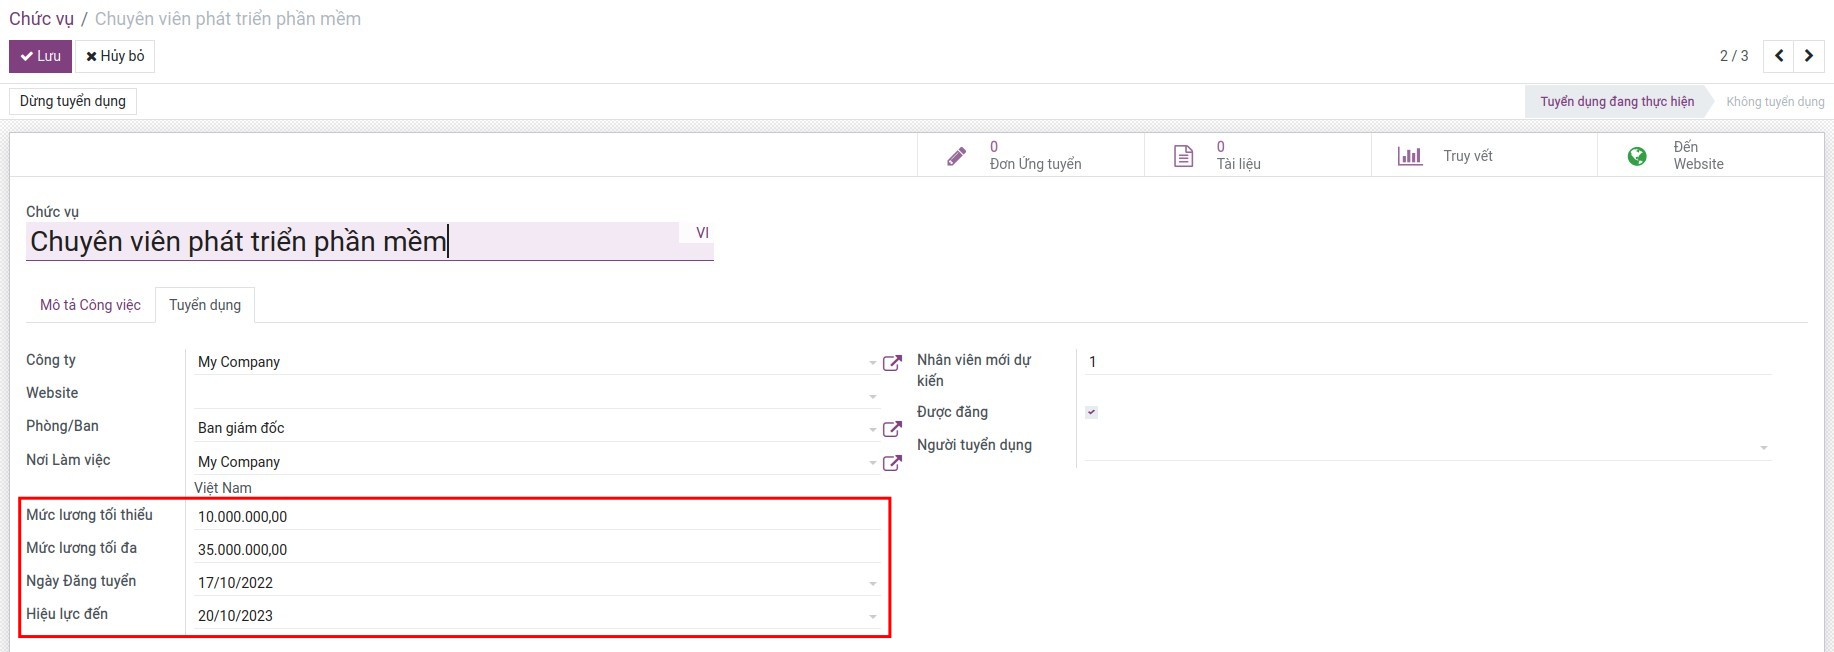1834x652 pixels.
Task: Switch to Mô tả Công việc tab
Action: pyautogui.click(x=90, y=305)
